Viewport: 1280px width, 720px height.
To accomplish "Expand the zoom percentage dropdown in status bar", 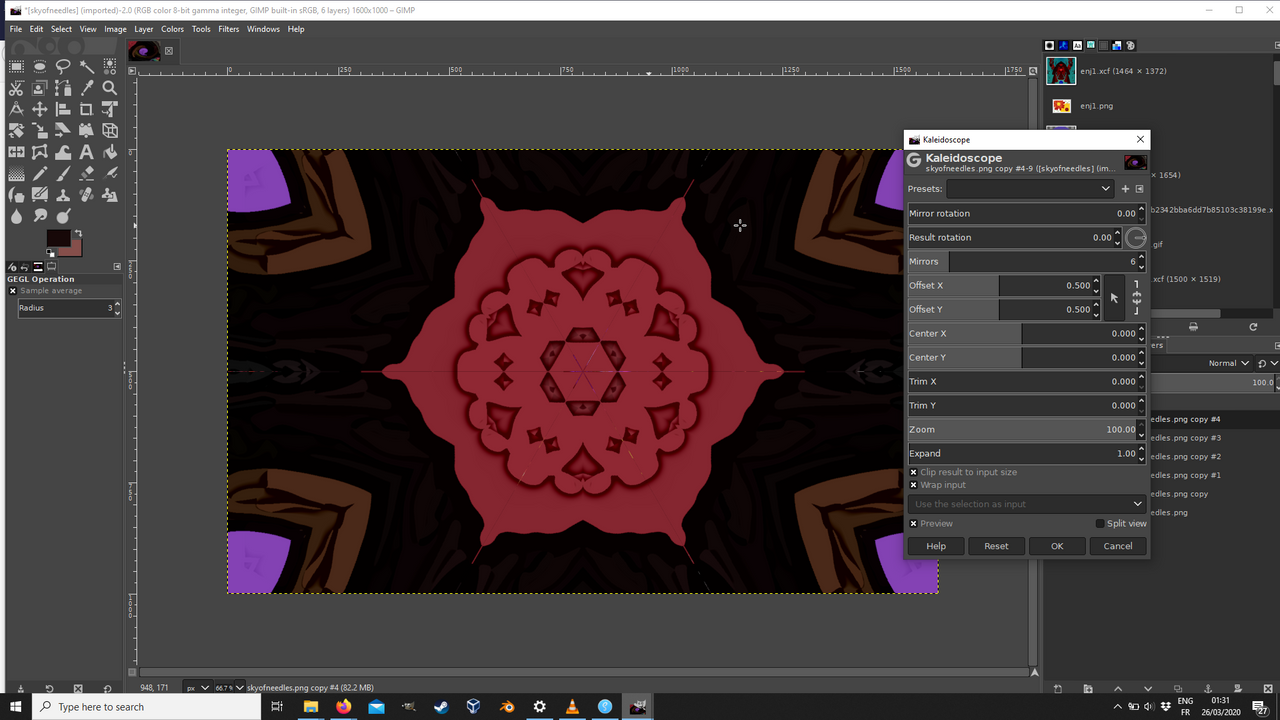I will [239, 688].
